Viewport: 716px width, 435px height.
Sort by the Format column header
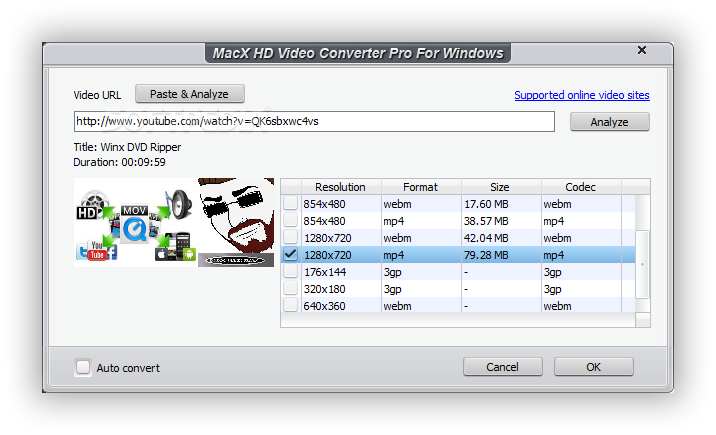pos(421,187)
